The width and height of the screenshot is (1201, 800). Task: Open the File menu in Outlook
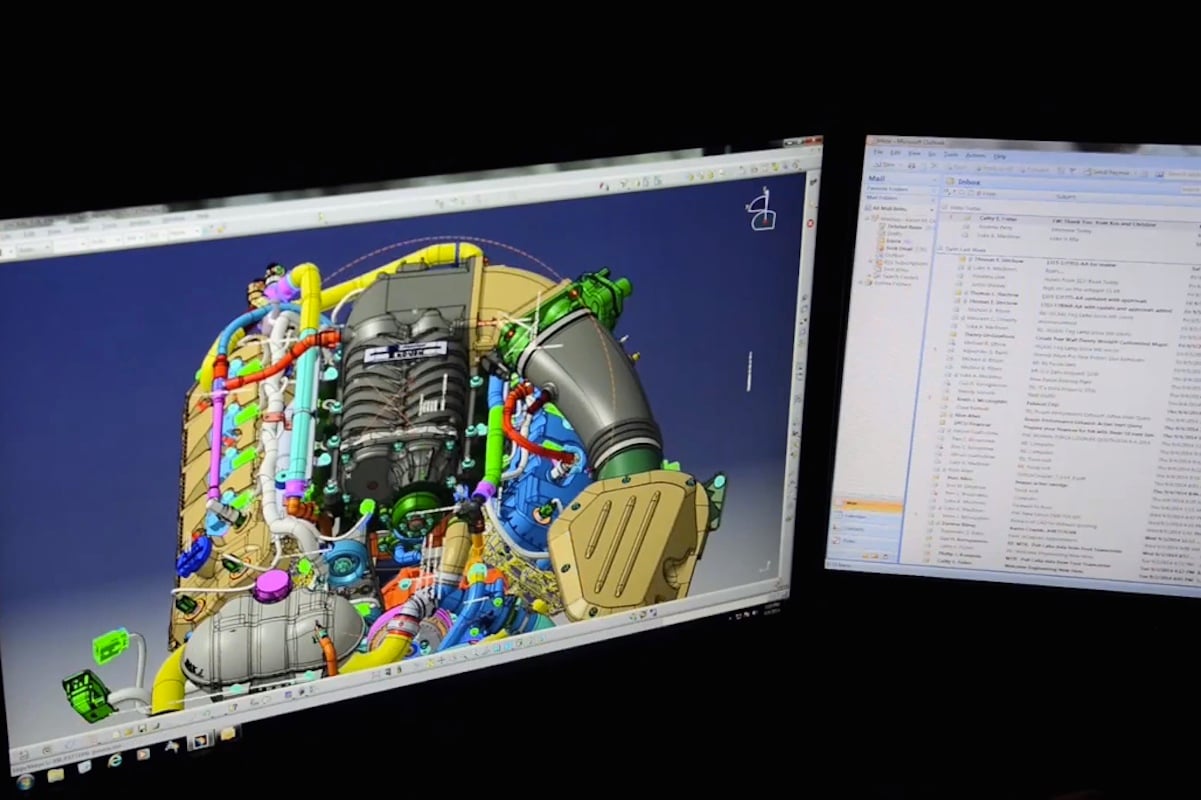click(x=878, y=152)
